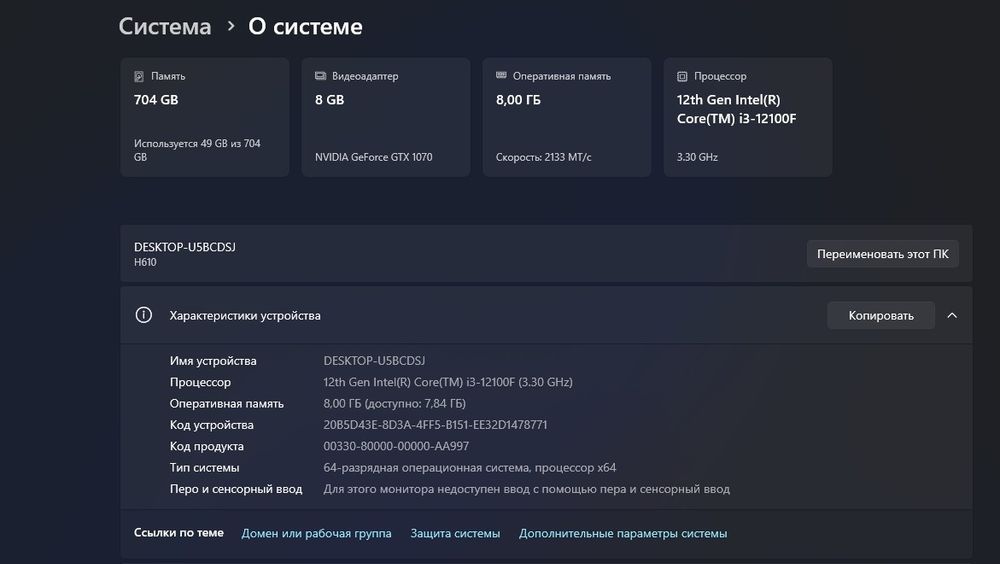Select system type value 64-разрядная операционная система

tap(469, 468)
